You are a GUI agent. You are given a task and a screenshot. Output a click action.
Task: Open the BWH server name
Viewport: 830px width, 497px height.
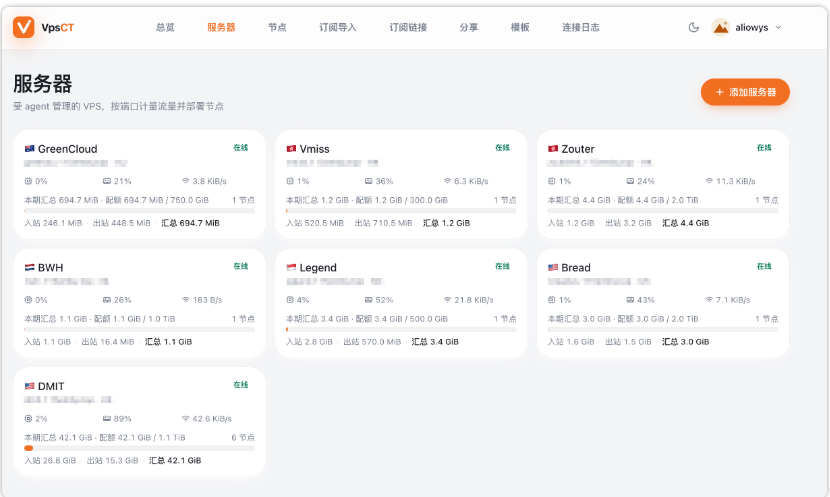[x=50, y=267]
